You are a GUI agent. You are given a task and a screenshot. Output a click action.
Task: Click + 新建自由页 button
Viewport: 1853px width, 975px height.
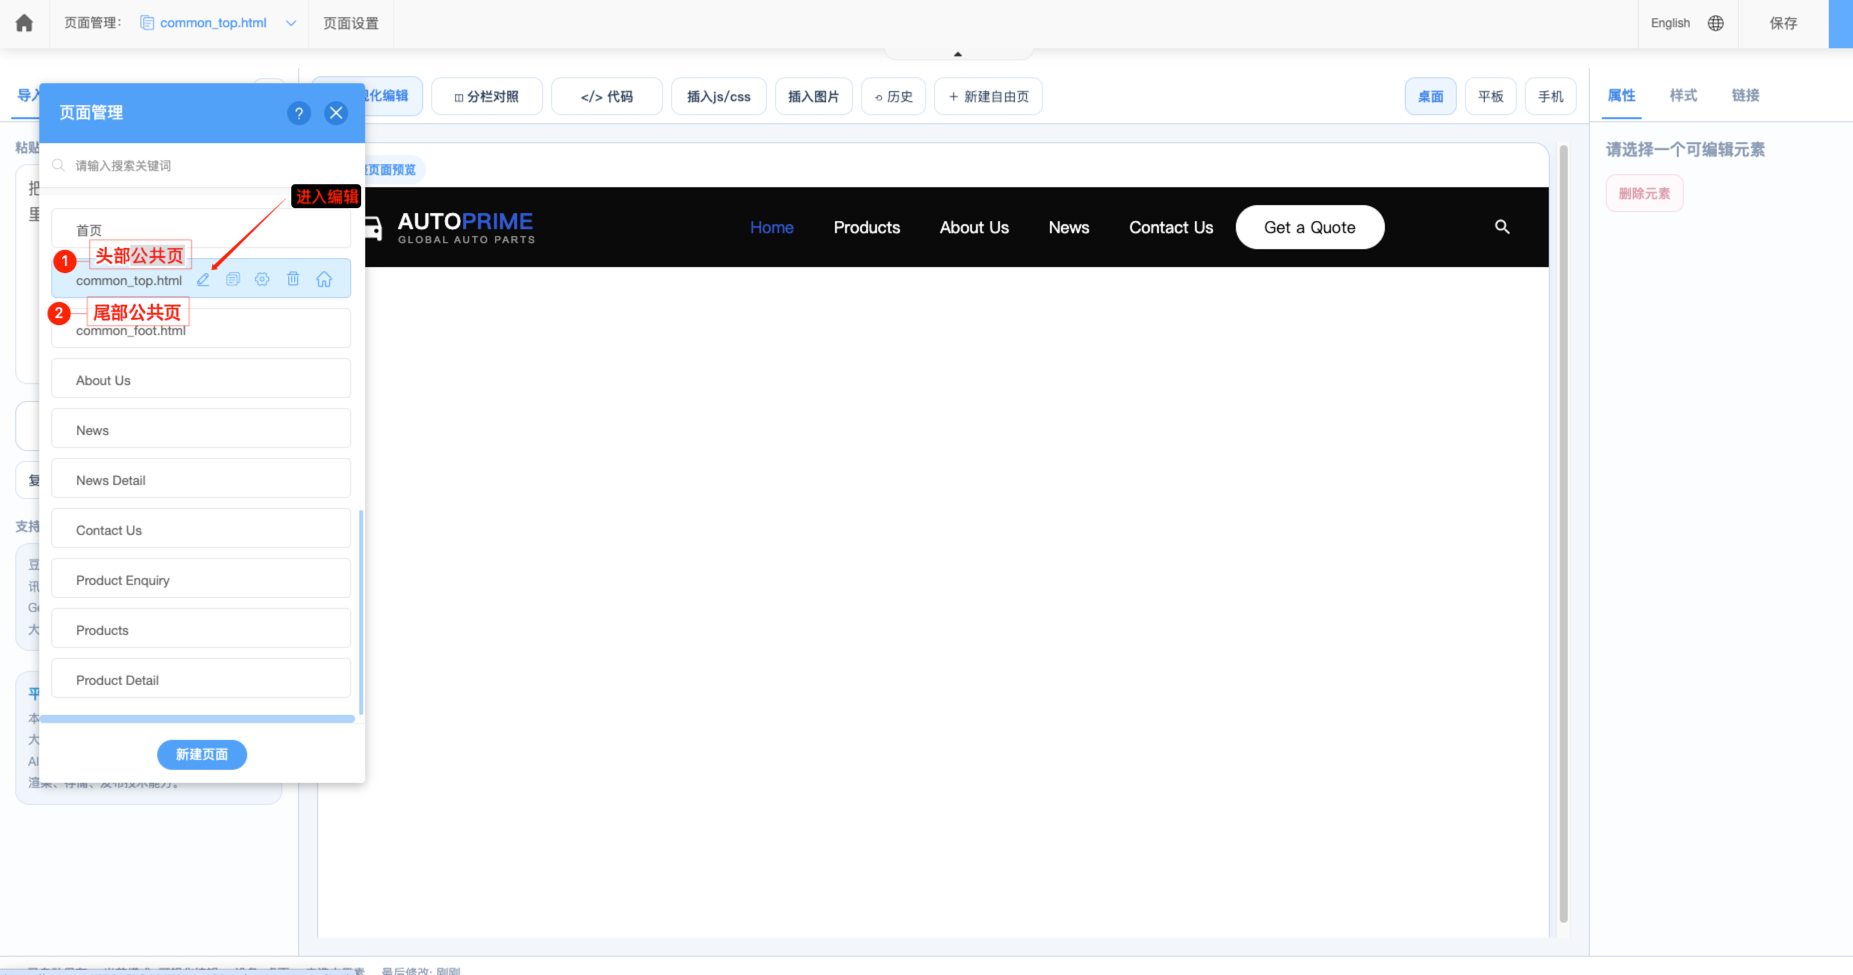(988, 96)
